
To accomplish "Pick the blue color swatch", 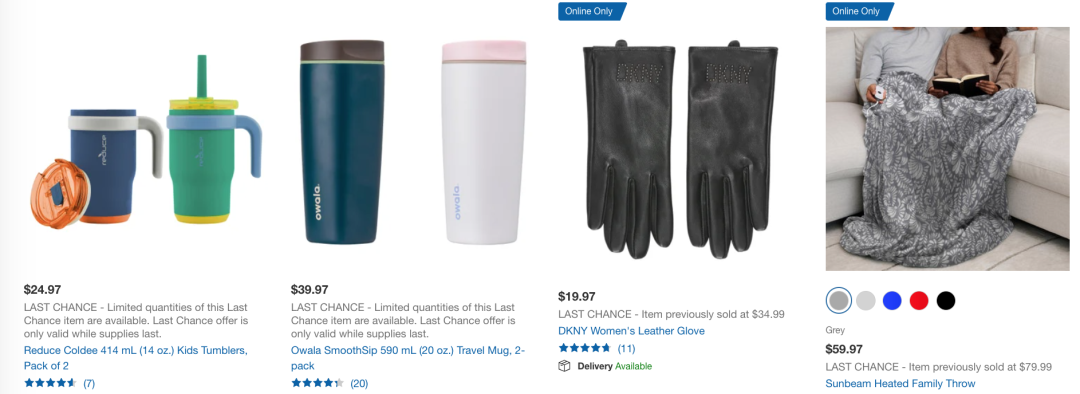I will [x=893, y=300].
